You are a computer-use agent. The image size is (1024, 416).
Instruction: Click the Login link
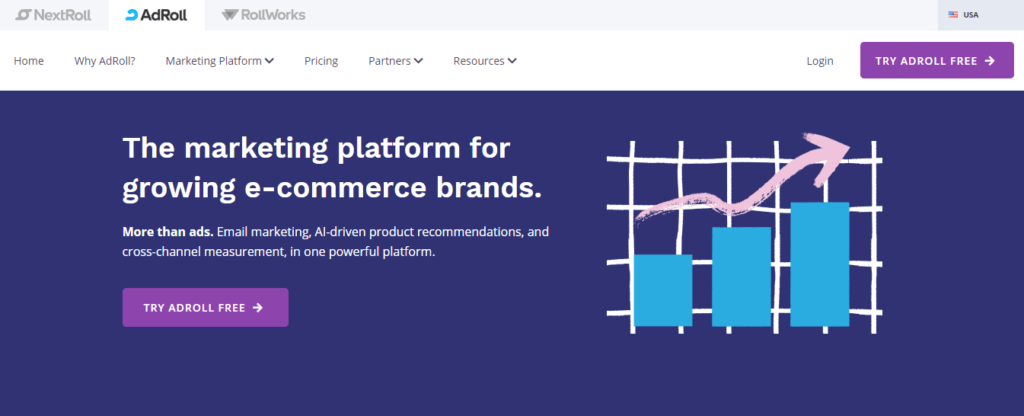[820, 61]
